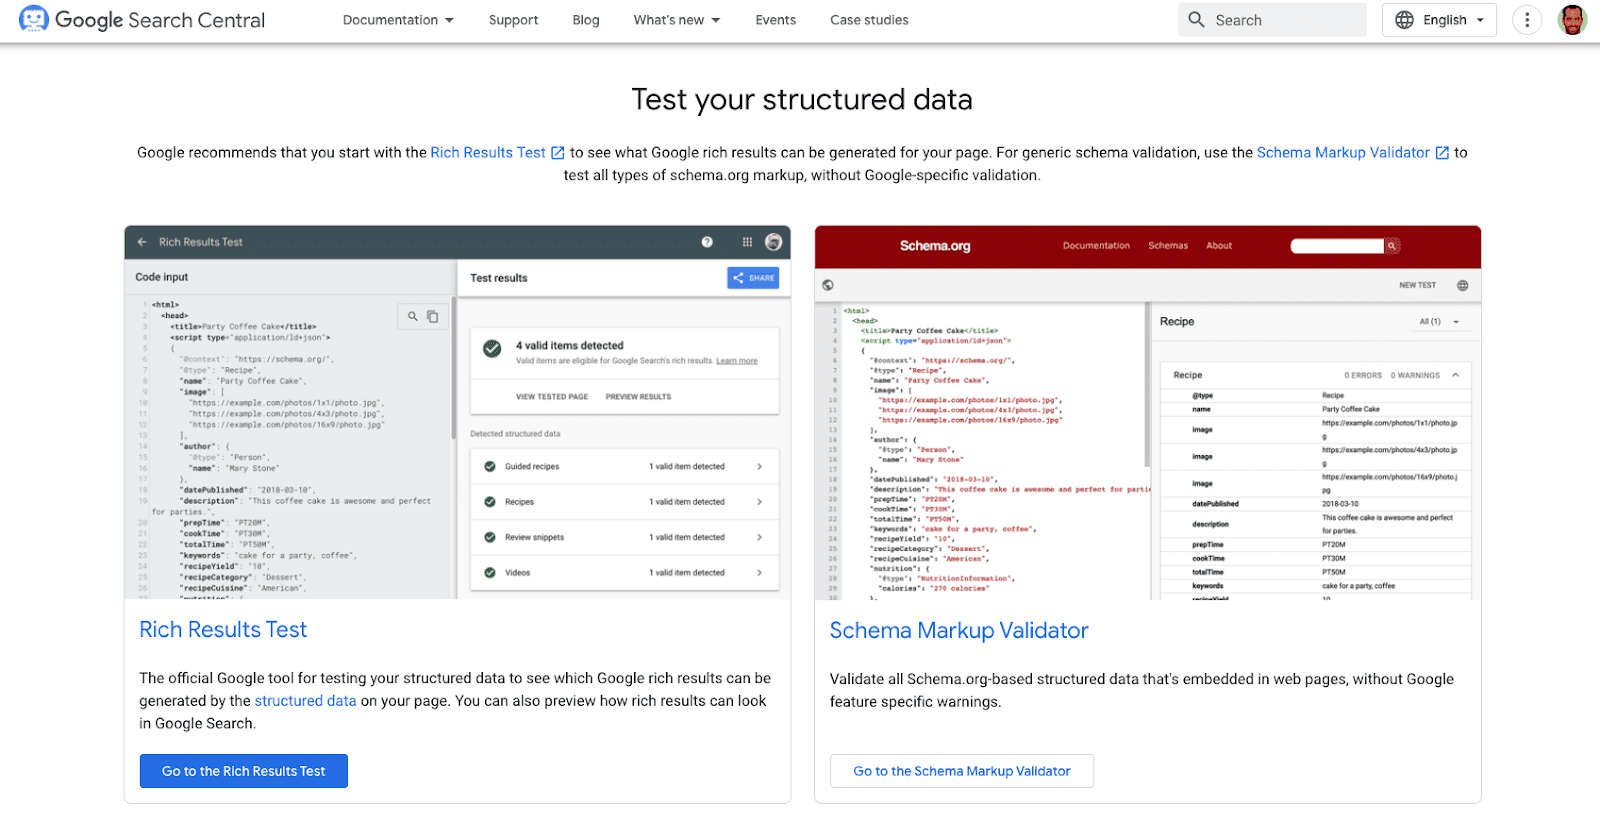This screenshot has height=838, width=1600.
Task: Expand the Review snippets row chevron
Action: point(759,538)
